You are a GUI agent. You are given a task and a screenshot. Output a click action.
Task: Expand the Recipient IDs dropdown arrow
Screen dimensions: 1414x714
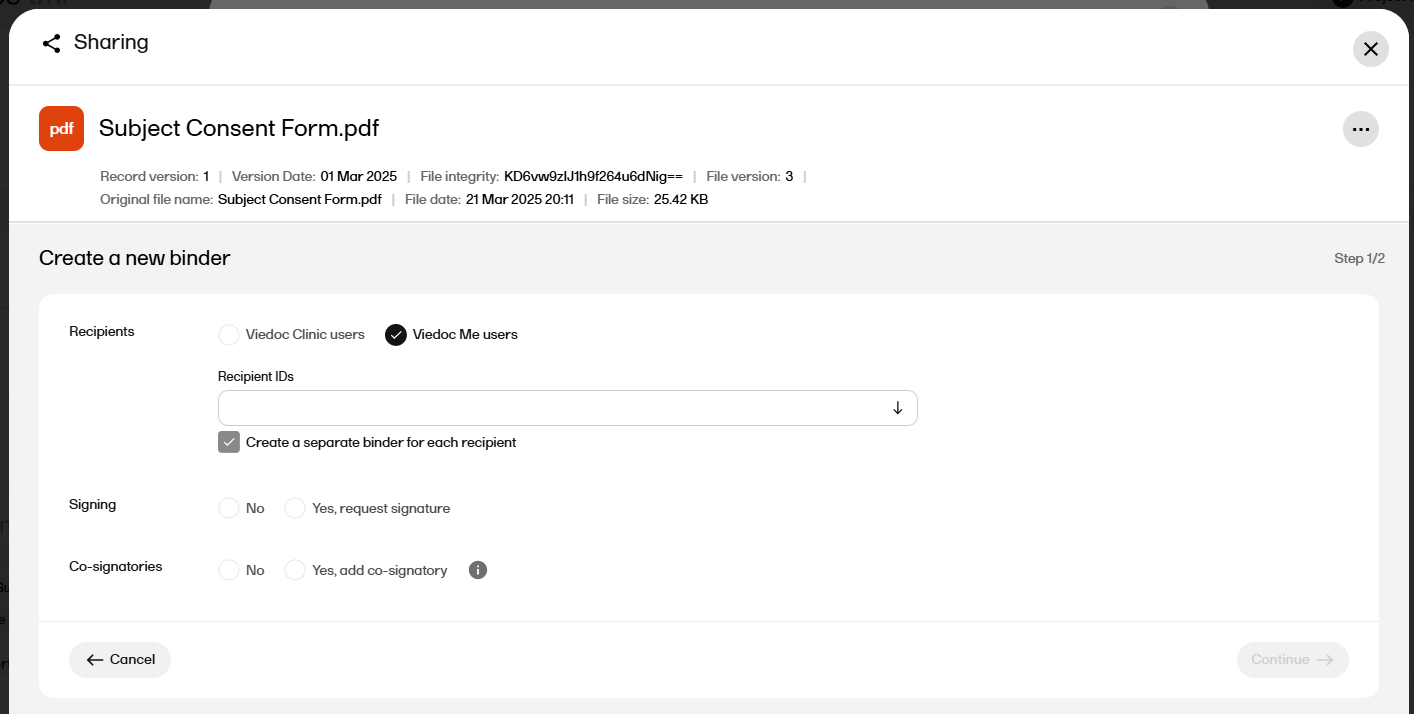pyautogui.click(x=897, y=408)
